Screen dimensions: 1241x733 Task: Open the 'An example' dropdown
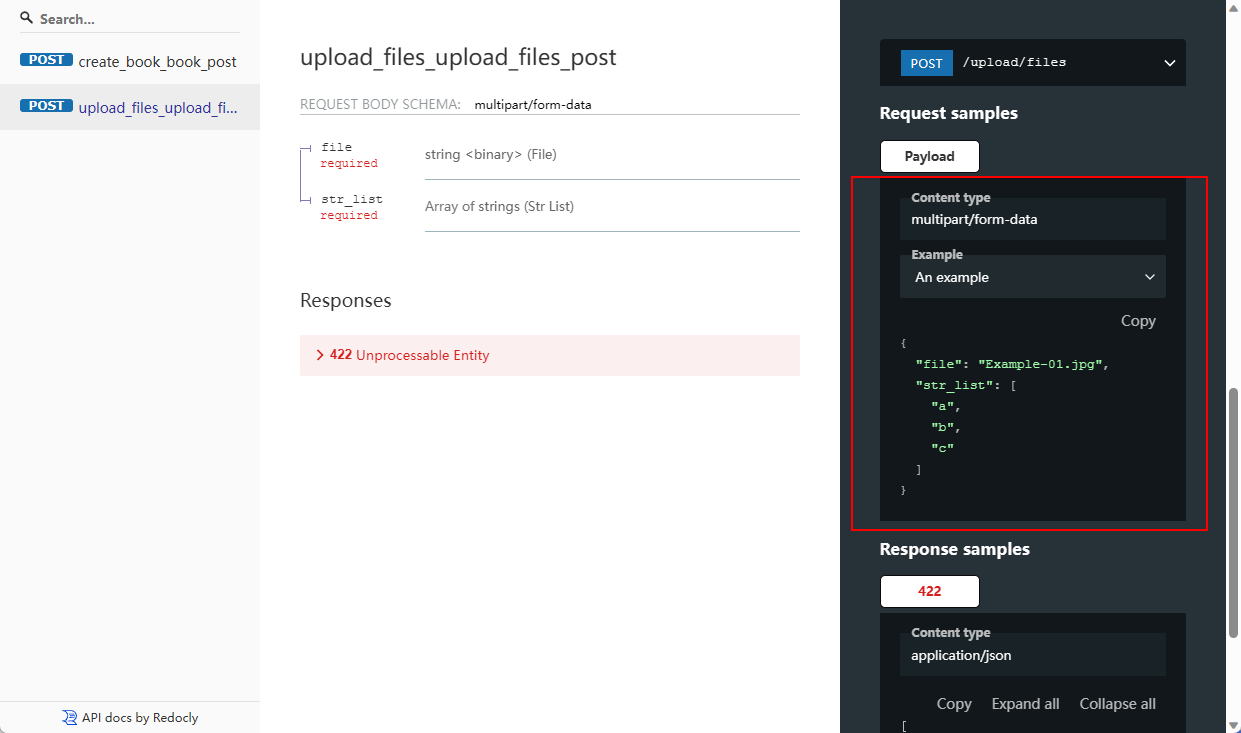point(1032,277)
